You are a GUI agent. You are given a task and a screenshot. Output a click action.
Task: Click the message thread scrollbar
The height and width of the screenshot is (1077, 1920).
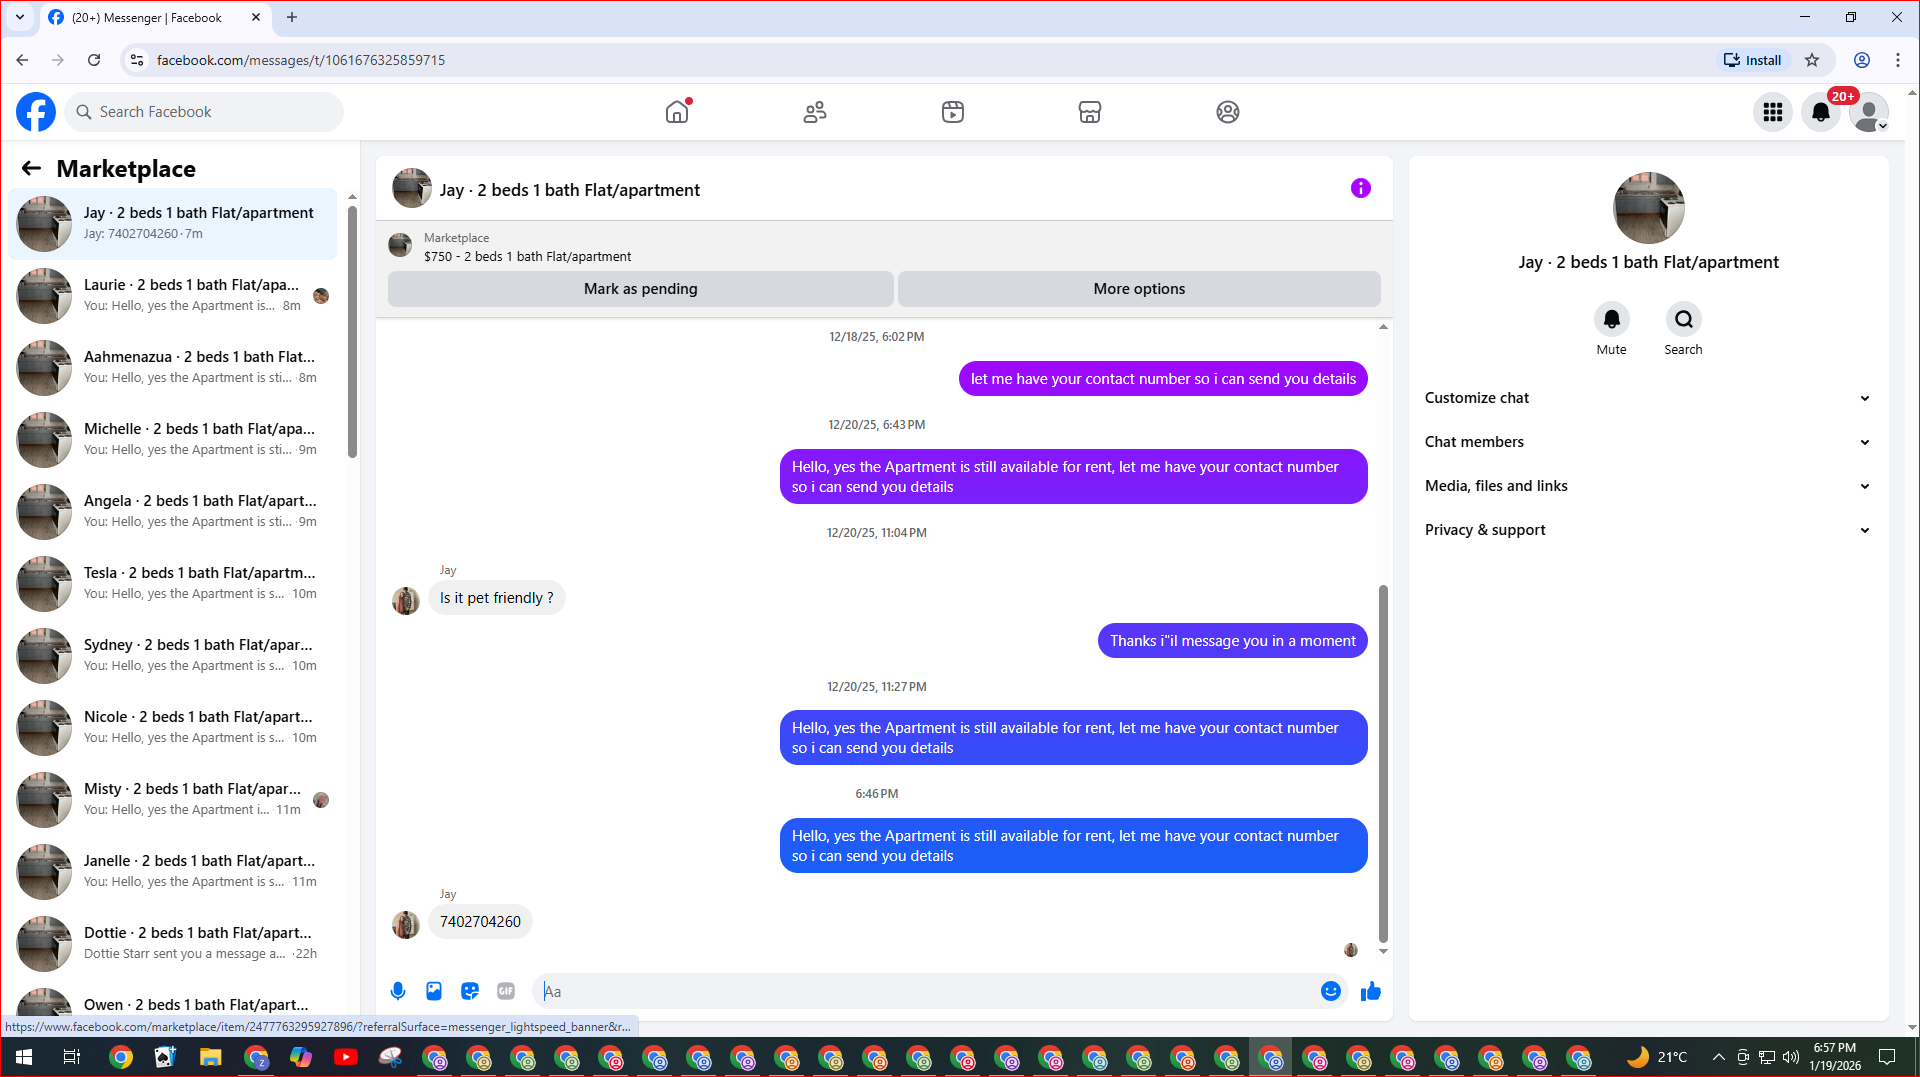(1383, 763)
